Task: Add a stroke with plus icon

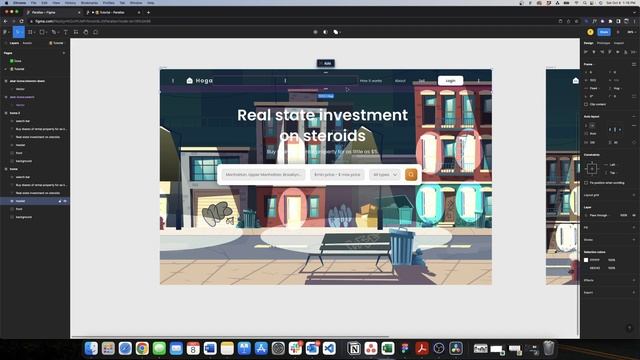Action: (x=634, y=240)
